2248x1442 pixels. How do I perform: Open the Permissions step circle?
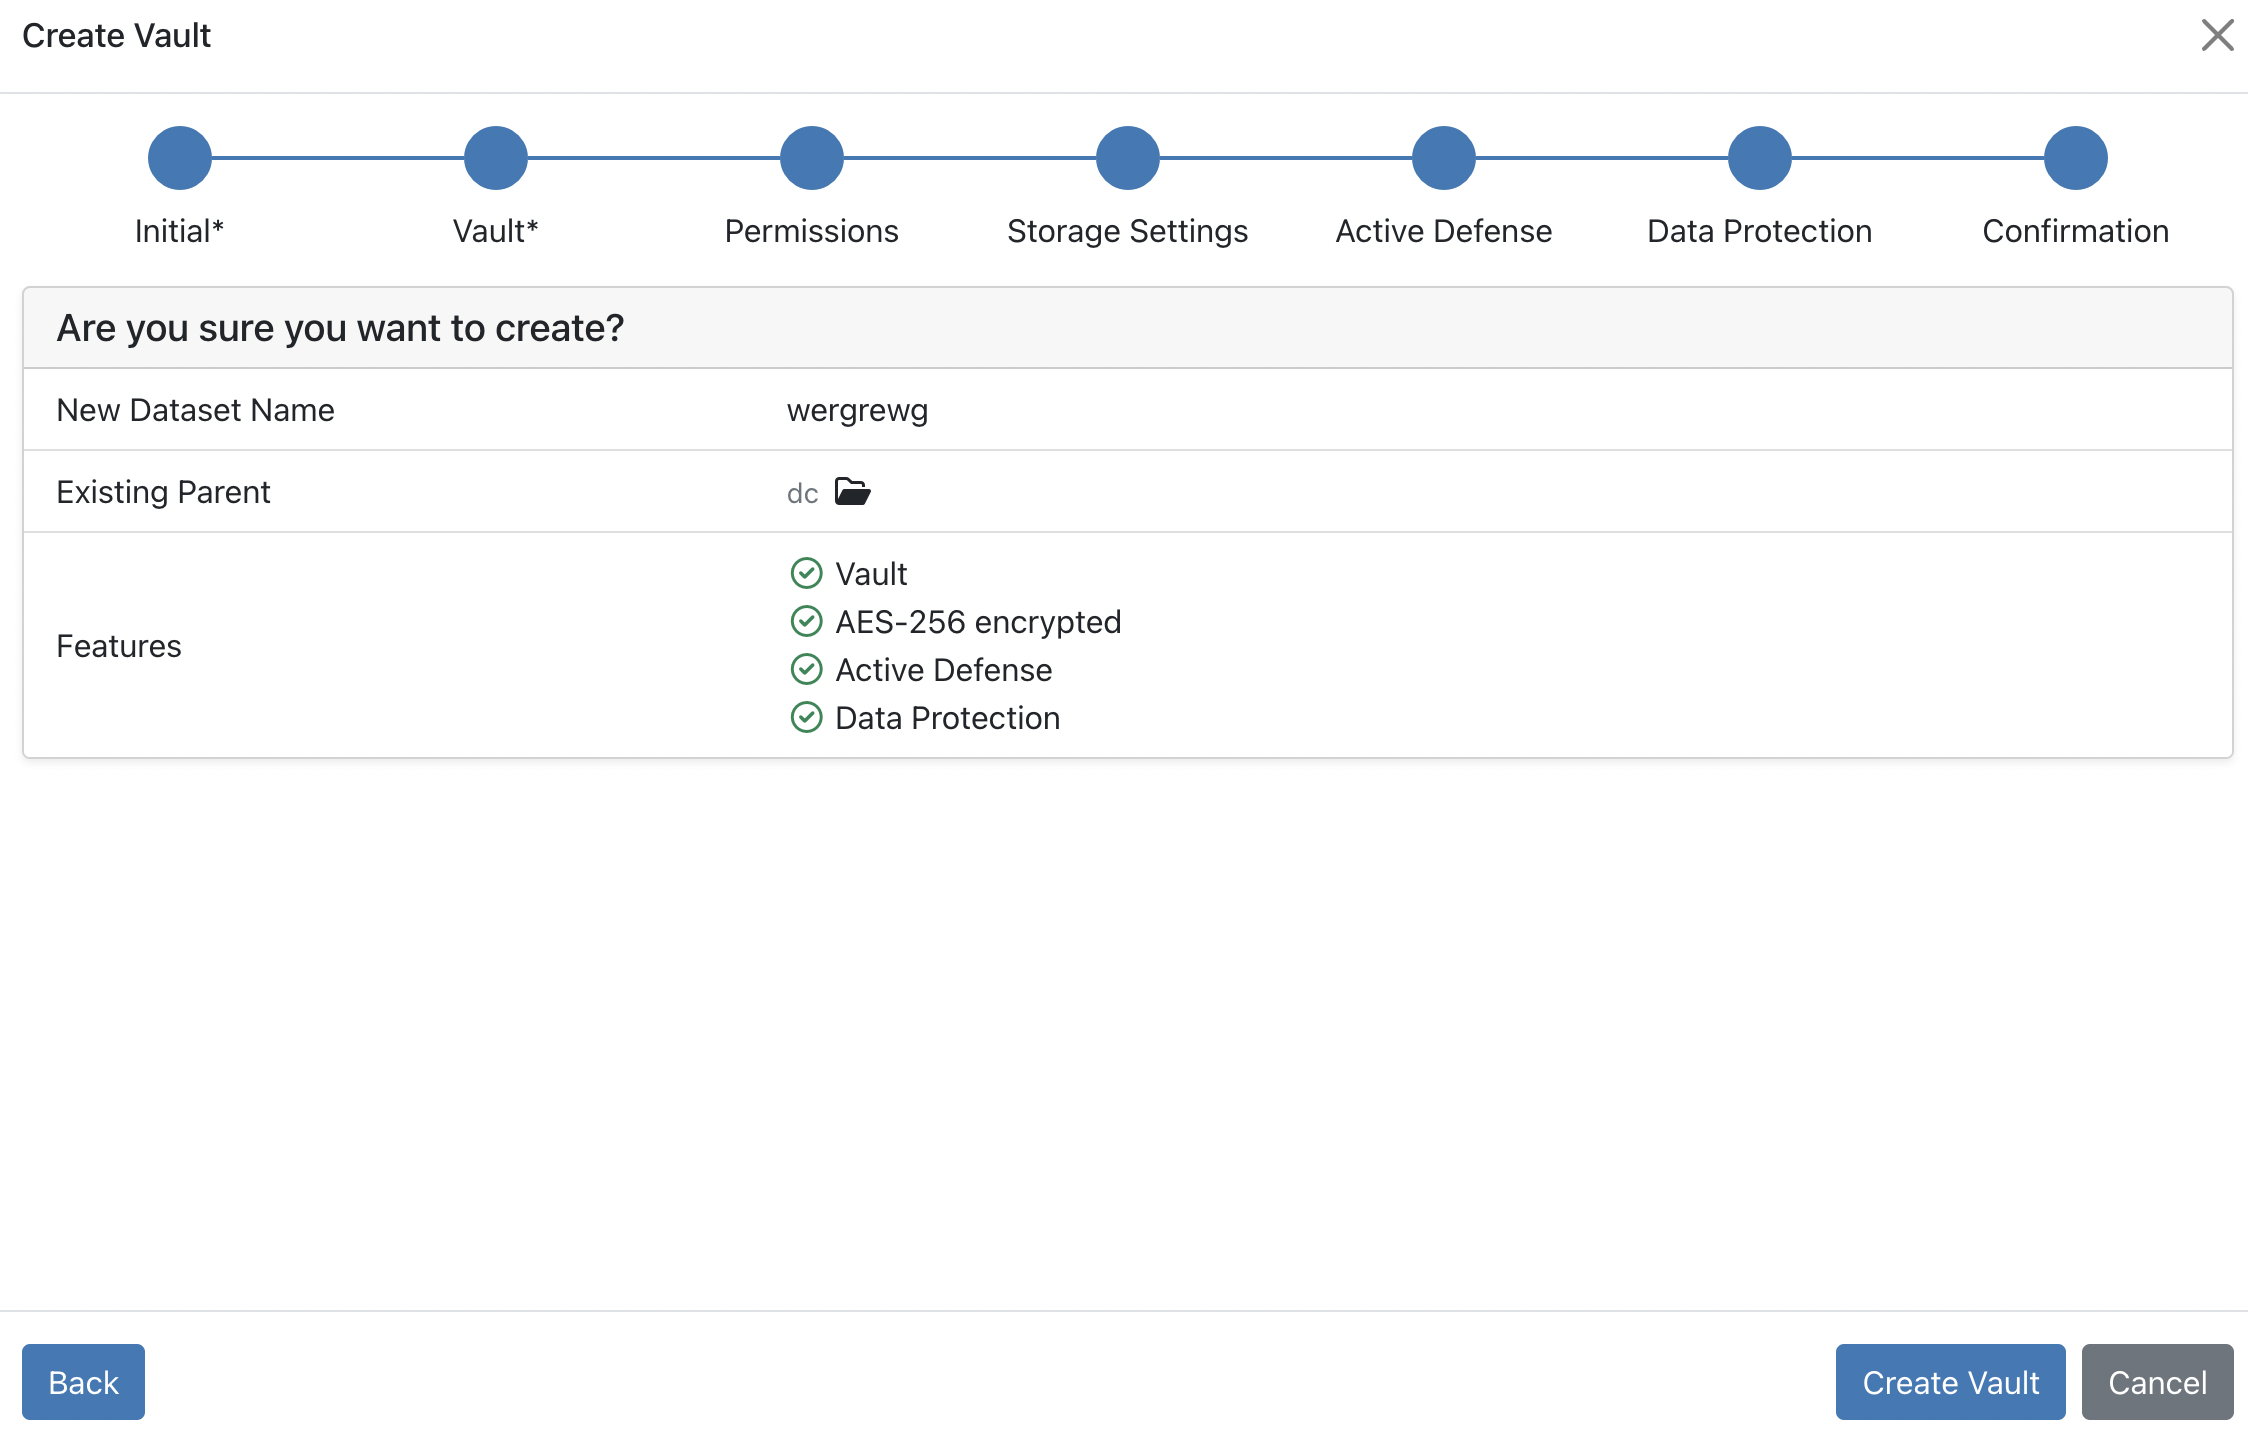(812, 158)
